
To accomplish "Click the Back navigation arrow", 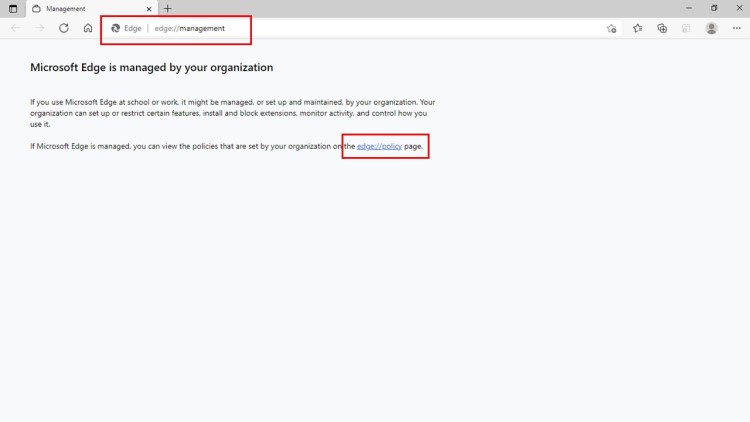I will pyautogui.click(x=15, y=28).
